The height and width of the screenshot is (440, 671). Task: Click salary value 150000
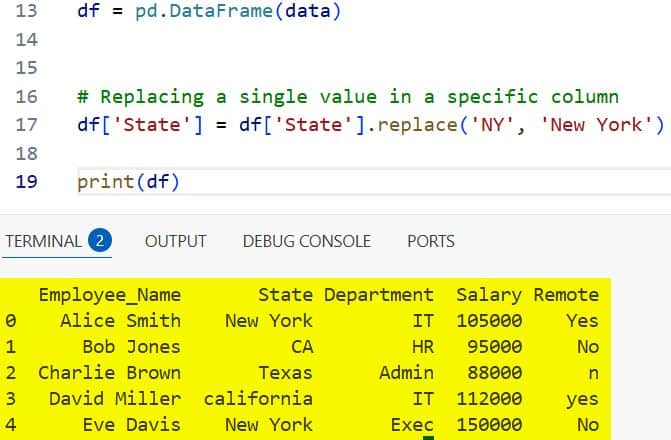[x=489, y=425]
